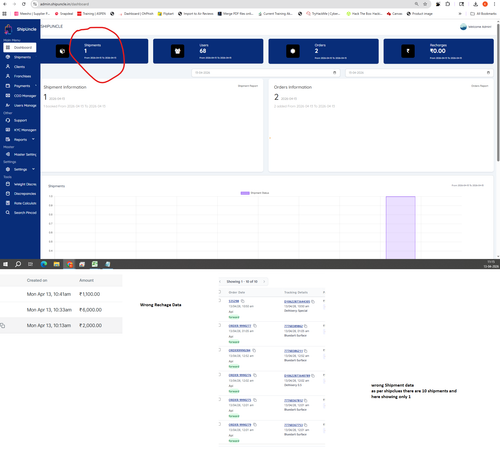
Task: Copy tracking number in Delhivery Special row
Action: pyautogui.click(x=313, y=302)
